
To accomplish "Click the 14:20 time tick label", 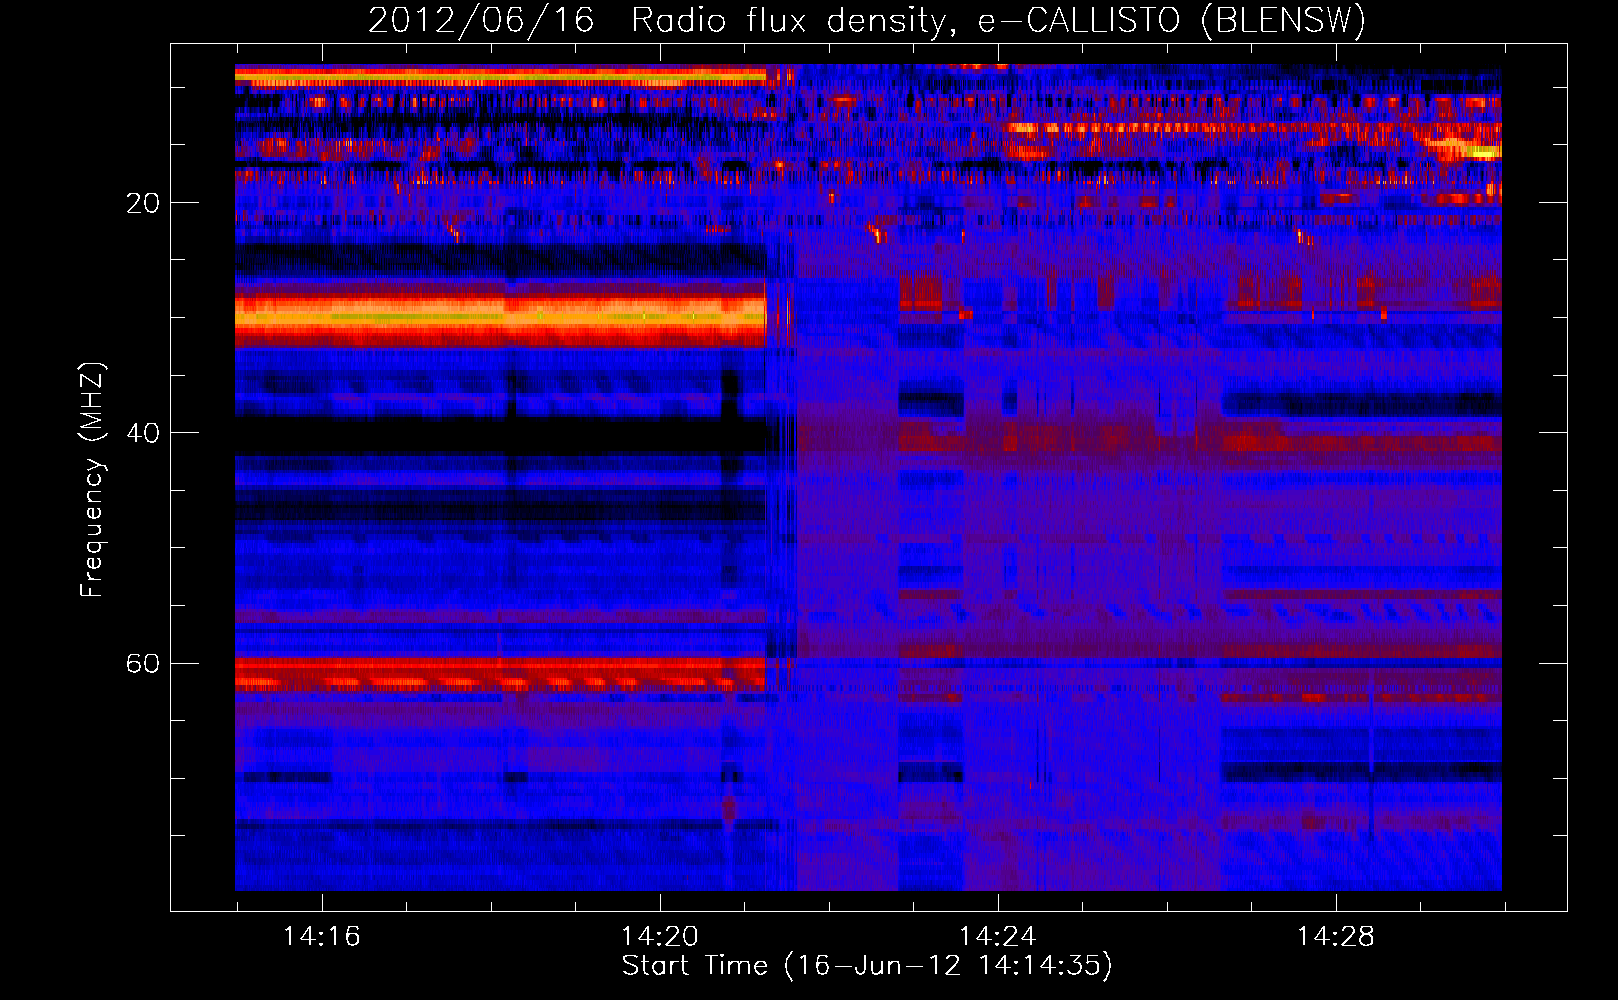I will coord(659,937).
